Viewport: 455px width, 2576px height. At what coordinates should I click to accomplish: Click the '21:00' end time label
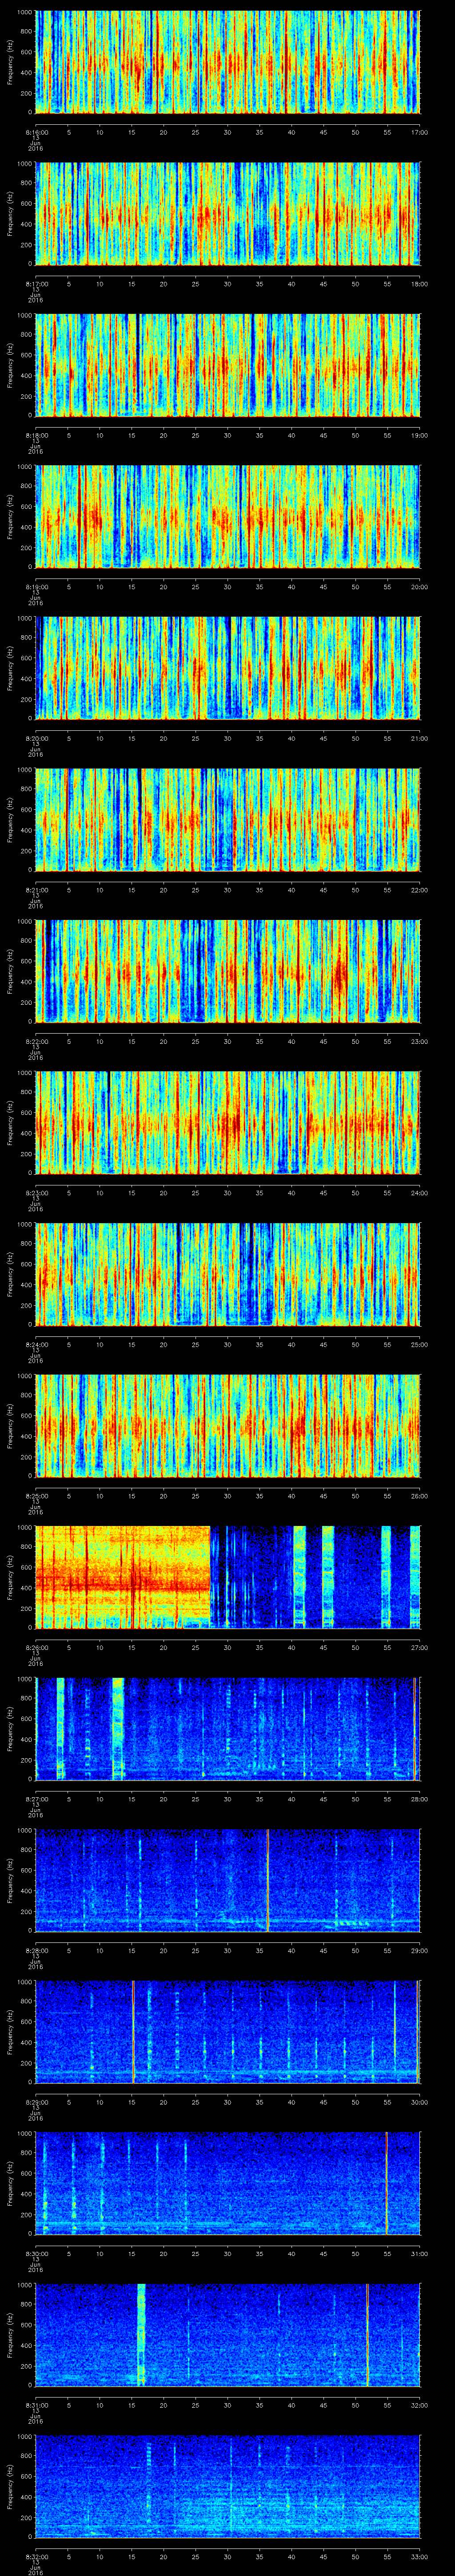point(419,737)
